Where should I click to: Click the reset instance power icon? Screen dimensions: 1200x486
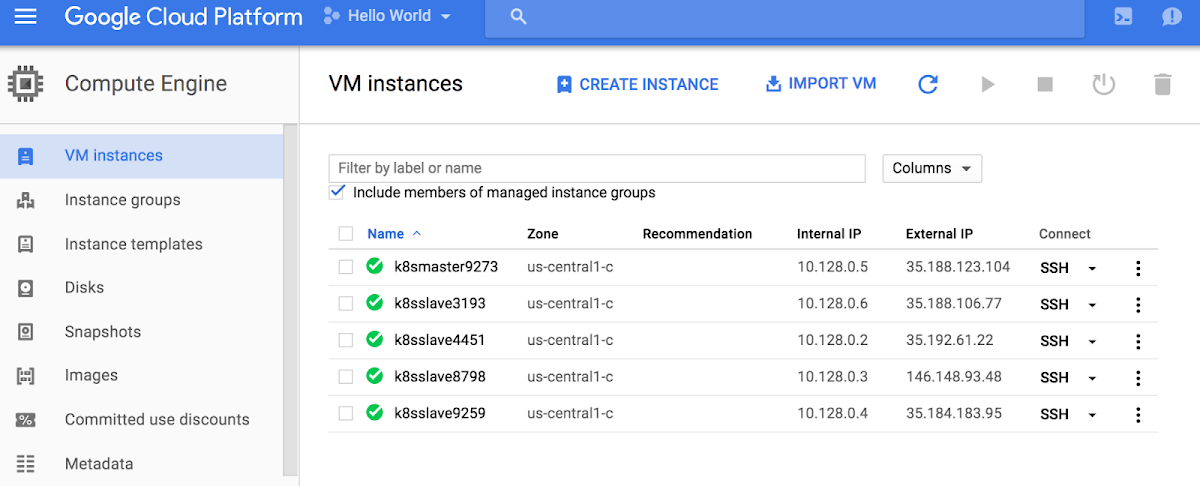click(1103, 84)
